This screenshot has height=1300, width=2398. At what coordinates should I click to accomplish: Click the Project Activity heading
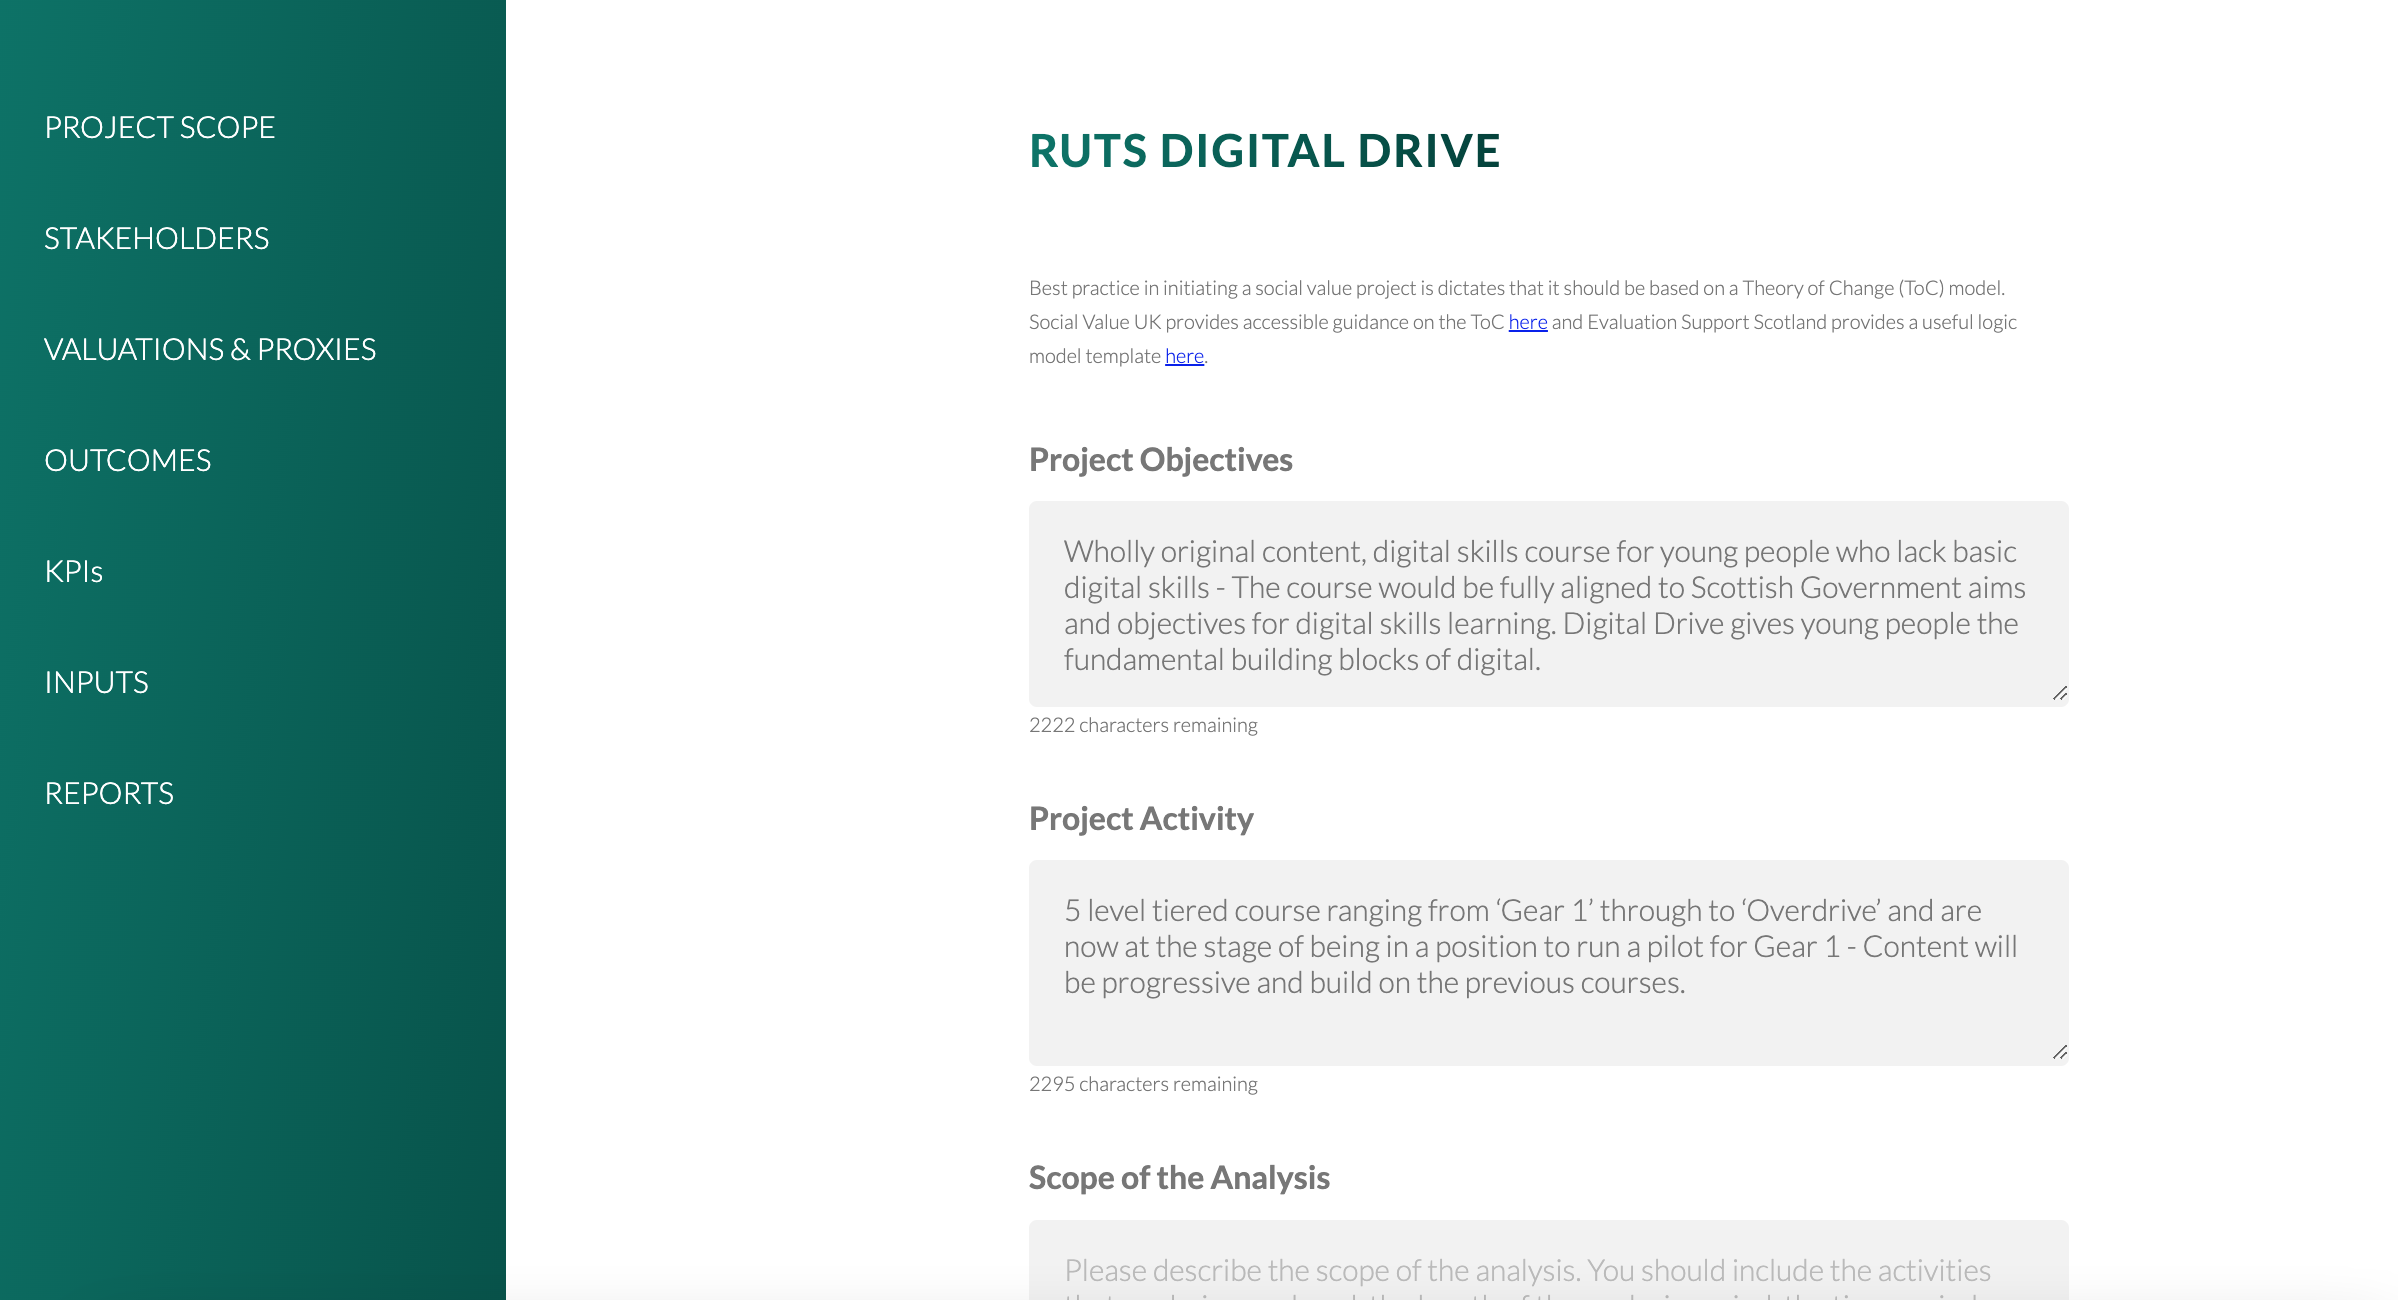[x=1141, y=819]
